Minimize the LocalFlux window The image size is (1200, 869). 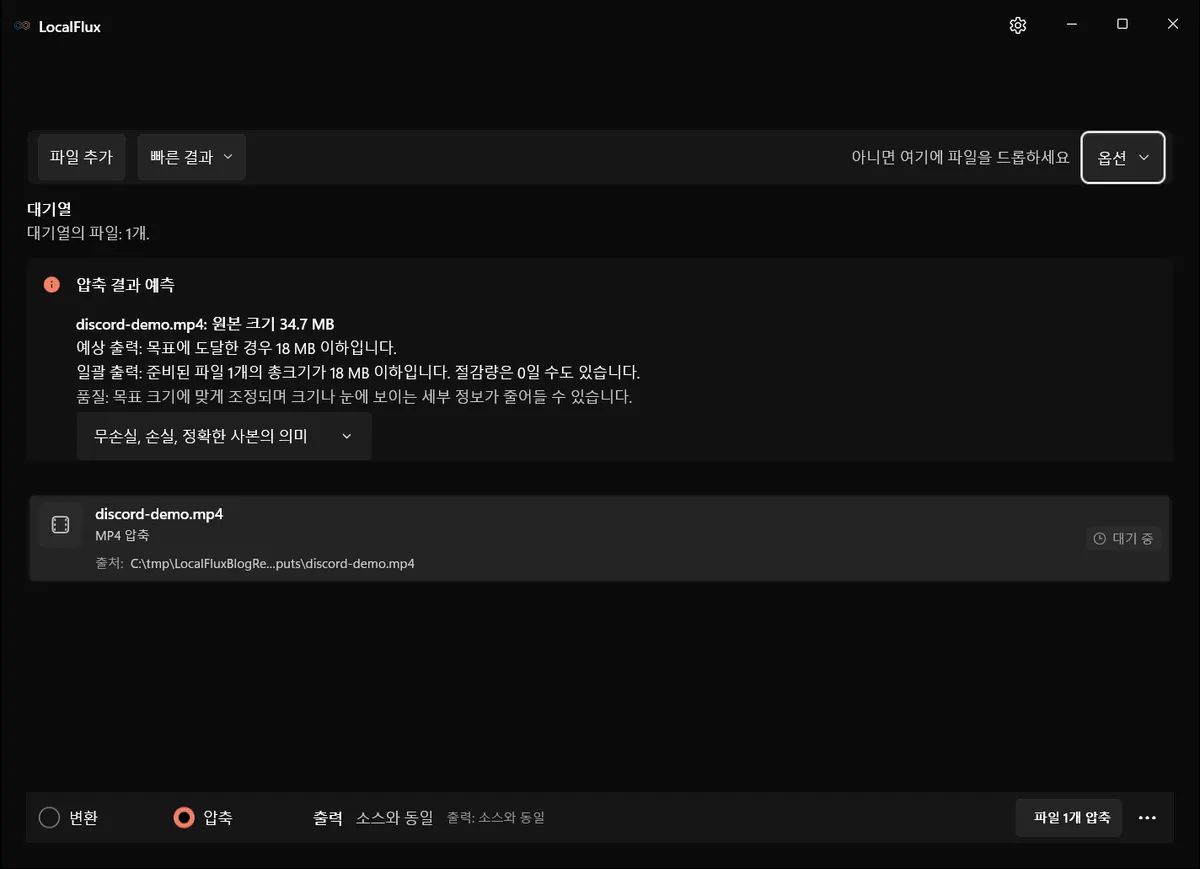tap(1071, 25)
